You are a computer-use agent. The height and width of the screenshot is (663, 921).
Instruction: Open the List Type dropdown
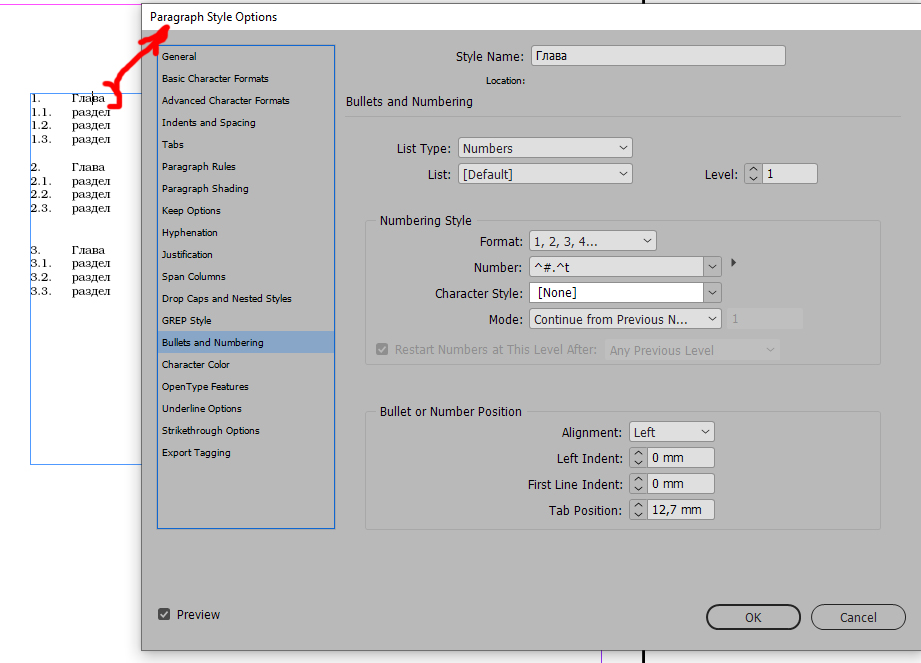(x=545, y=148)
